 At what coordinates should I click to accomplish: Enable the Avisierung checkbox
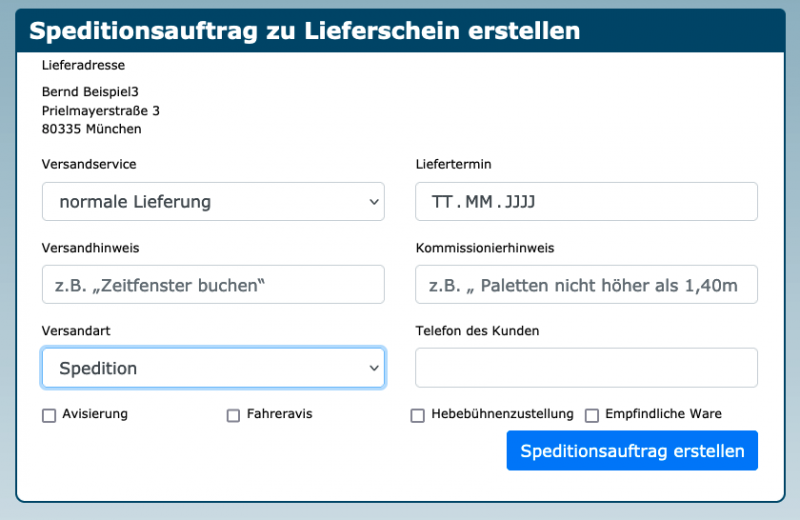[x=49, y=416]
